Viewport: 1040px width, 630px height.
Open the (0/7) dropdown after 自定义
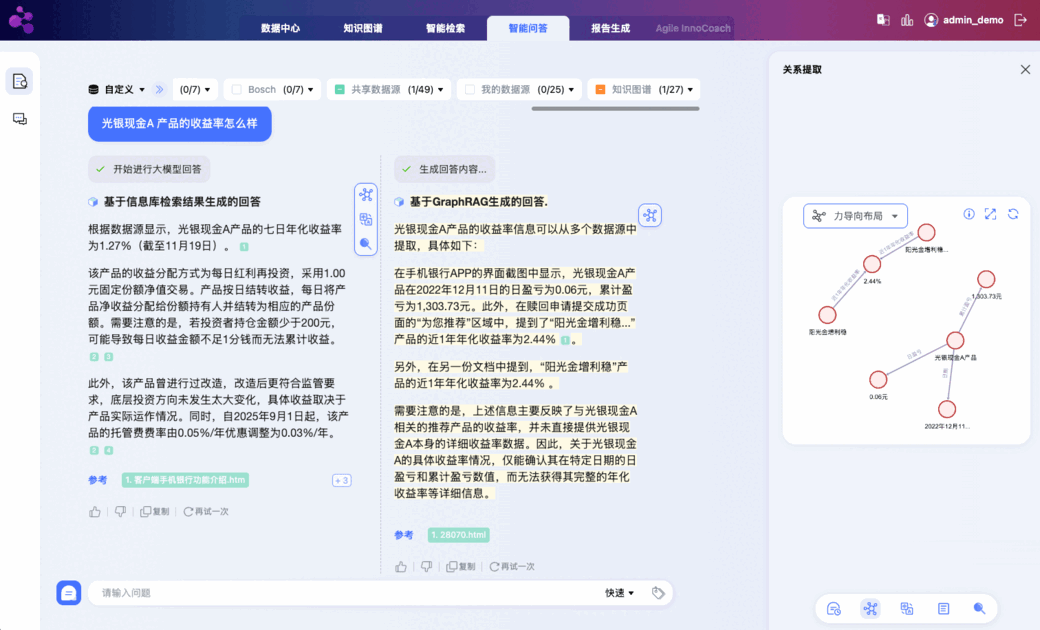point(195,90)
